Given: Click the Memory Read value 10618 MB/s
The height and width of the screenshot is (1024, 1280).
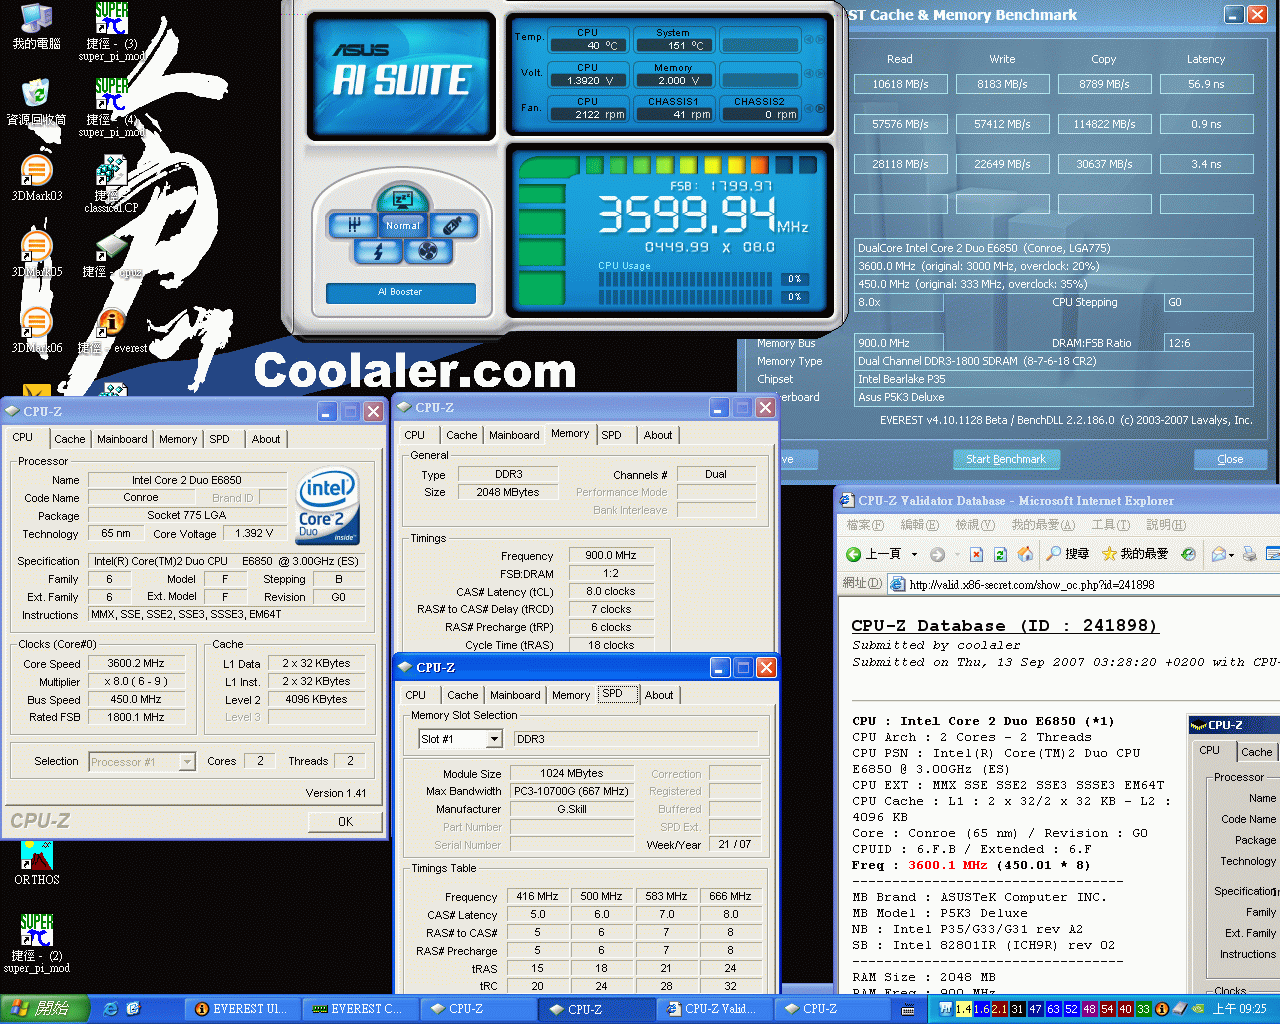Looking at the screenshot, I should (900, 84).
